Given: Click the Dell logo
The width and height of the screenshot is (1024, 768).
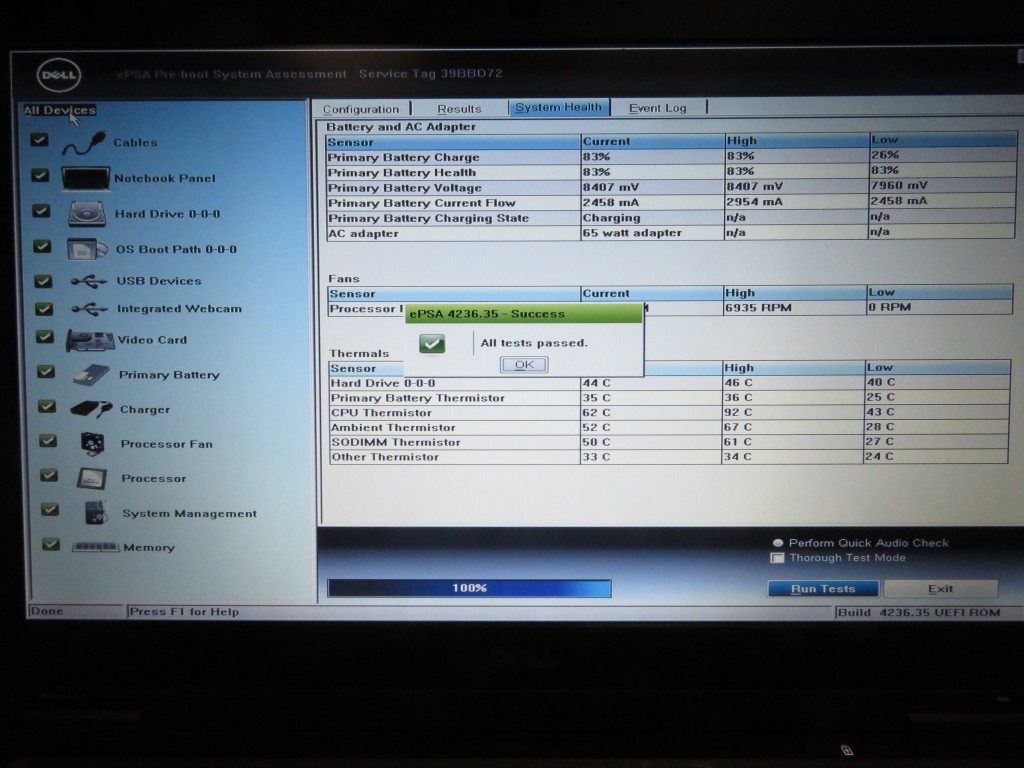Looking at the screenshot, I should click(x=59, y=75).
